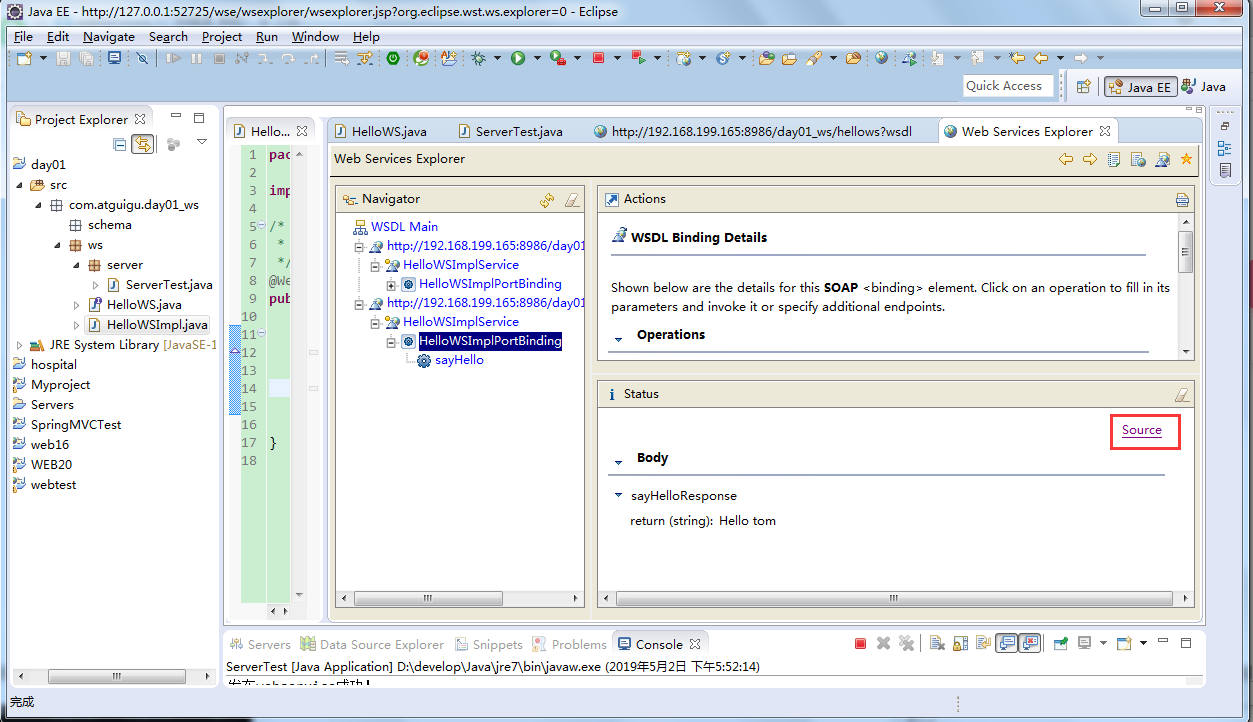Open UDDI Page icon in Web Services Explorer
Image resolution: width=1253 pixels, height=722 pixels.
click(x=1114, y=159)
